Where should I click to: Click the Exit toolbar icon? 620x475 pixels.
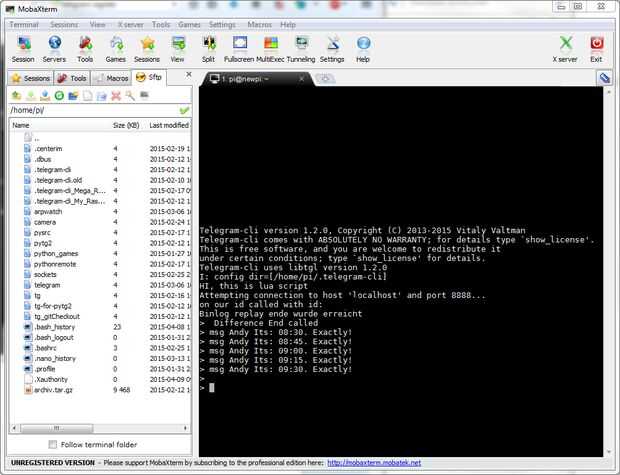coord(596,49)
